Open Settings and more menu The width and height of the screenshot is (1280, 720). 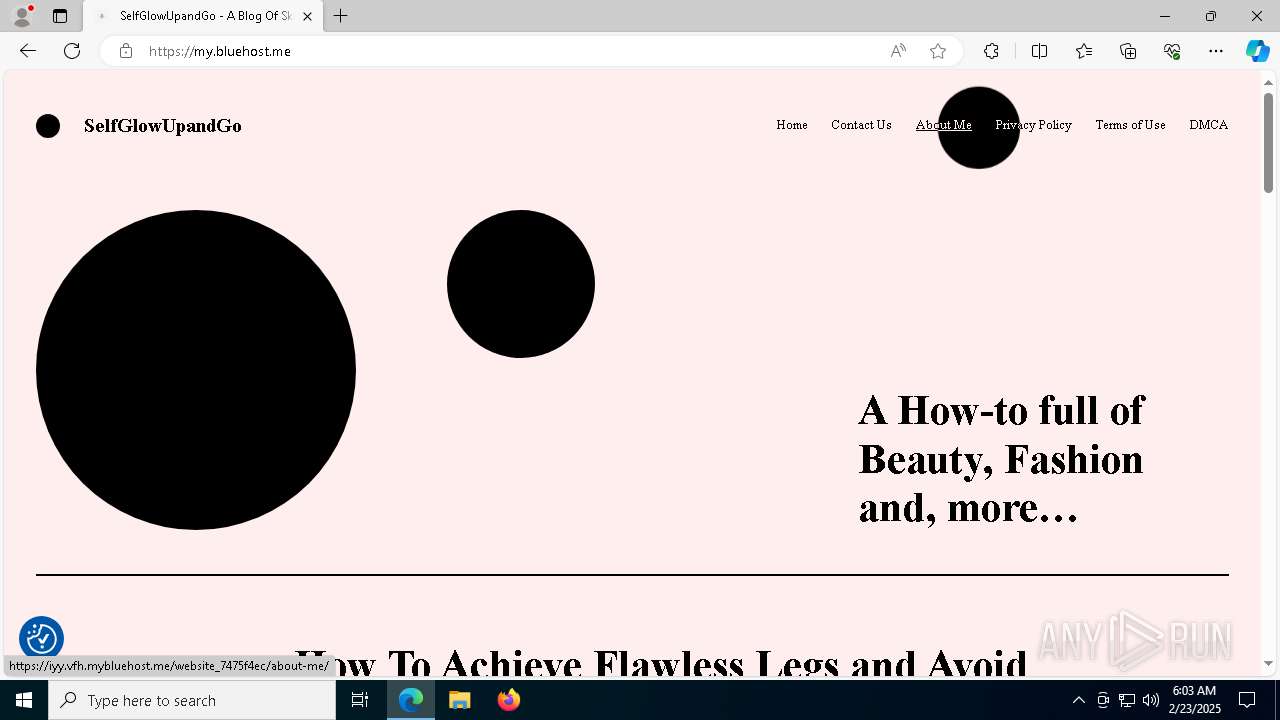tap(1216, 51)
